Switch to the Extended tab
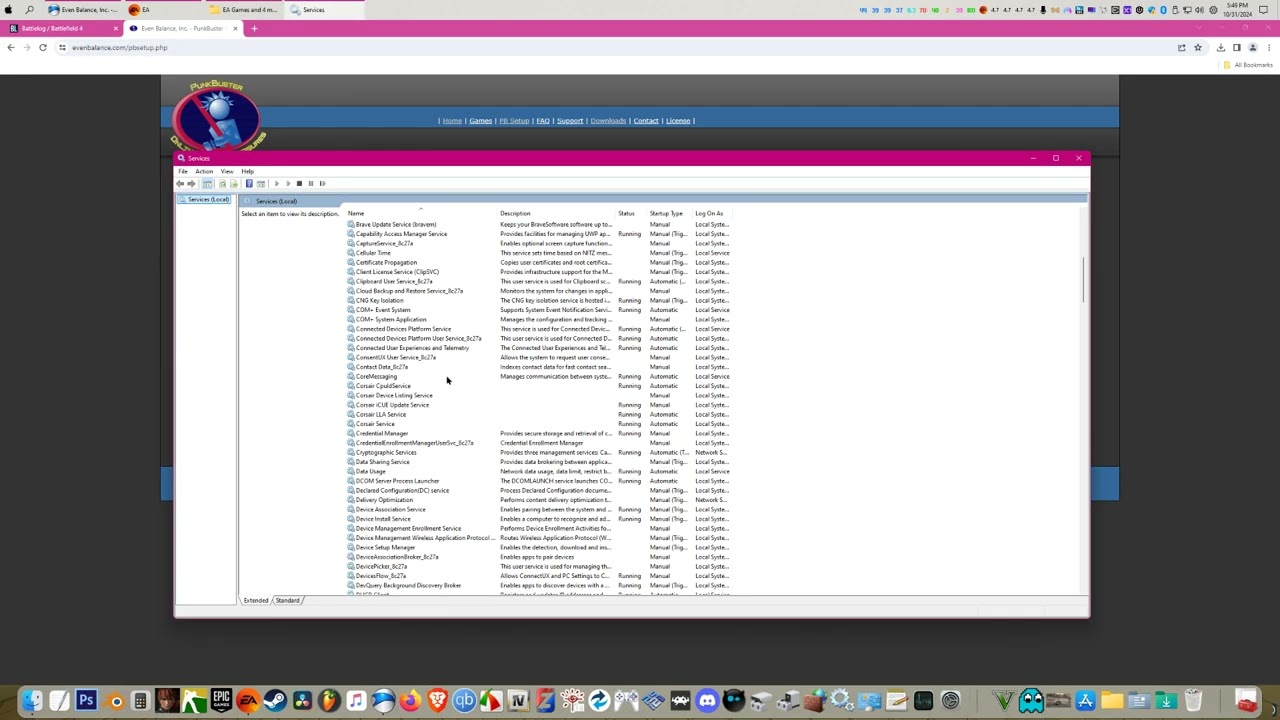Screen dimensions: 1280x720 pyautogui.click(x=256, y=601)
